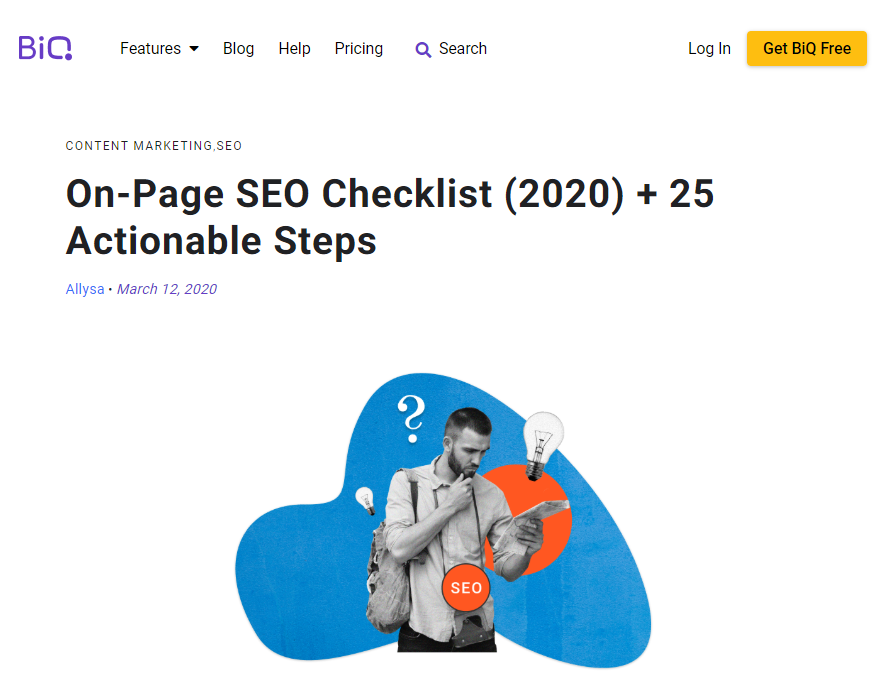Open author Allysa's profile link
The image size is (881, 688).
pos(85,289)
